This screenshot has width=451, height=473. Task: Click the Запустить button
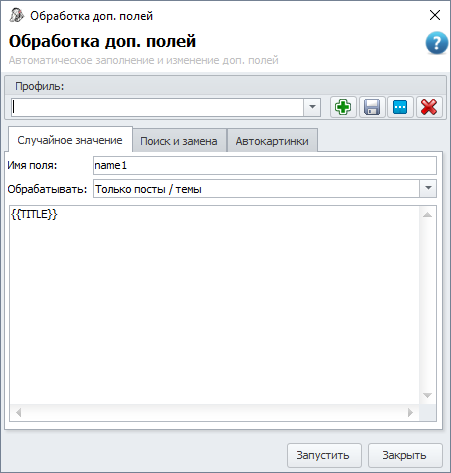324,455
